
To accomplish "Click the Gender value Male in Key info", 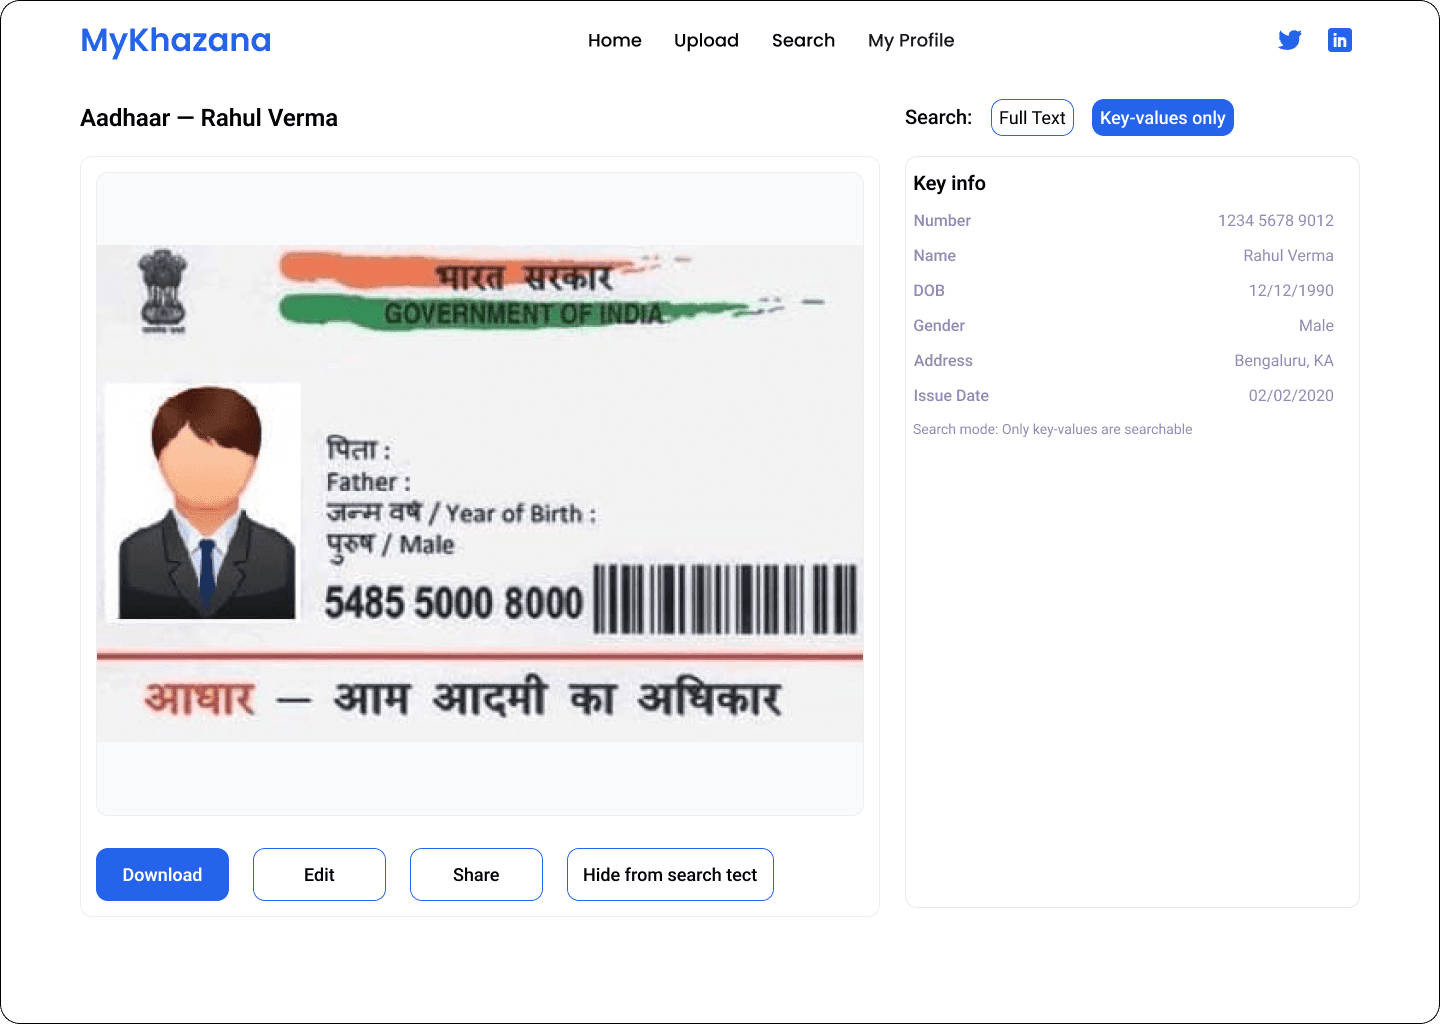I will [1316, 325].
